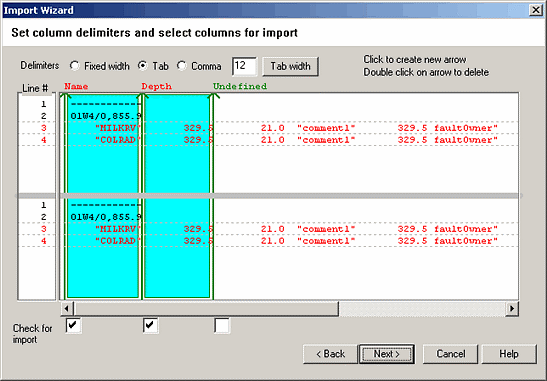Apply the Tab width button
This screenshot has height=381, width=547.
[290, 66]
